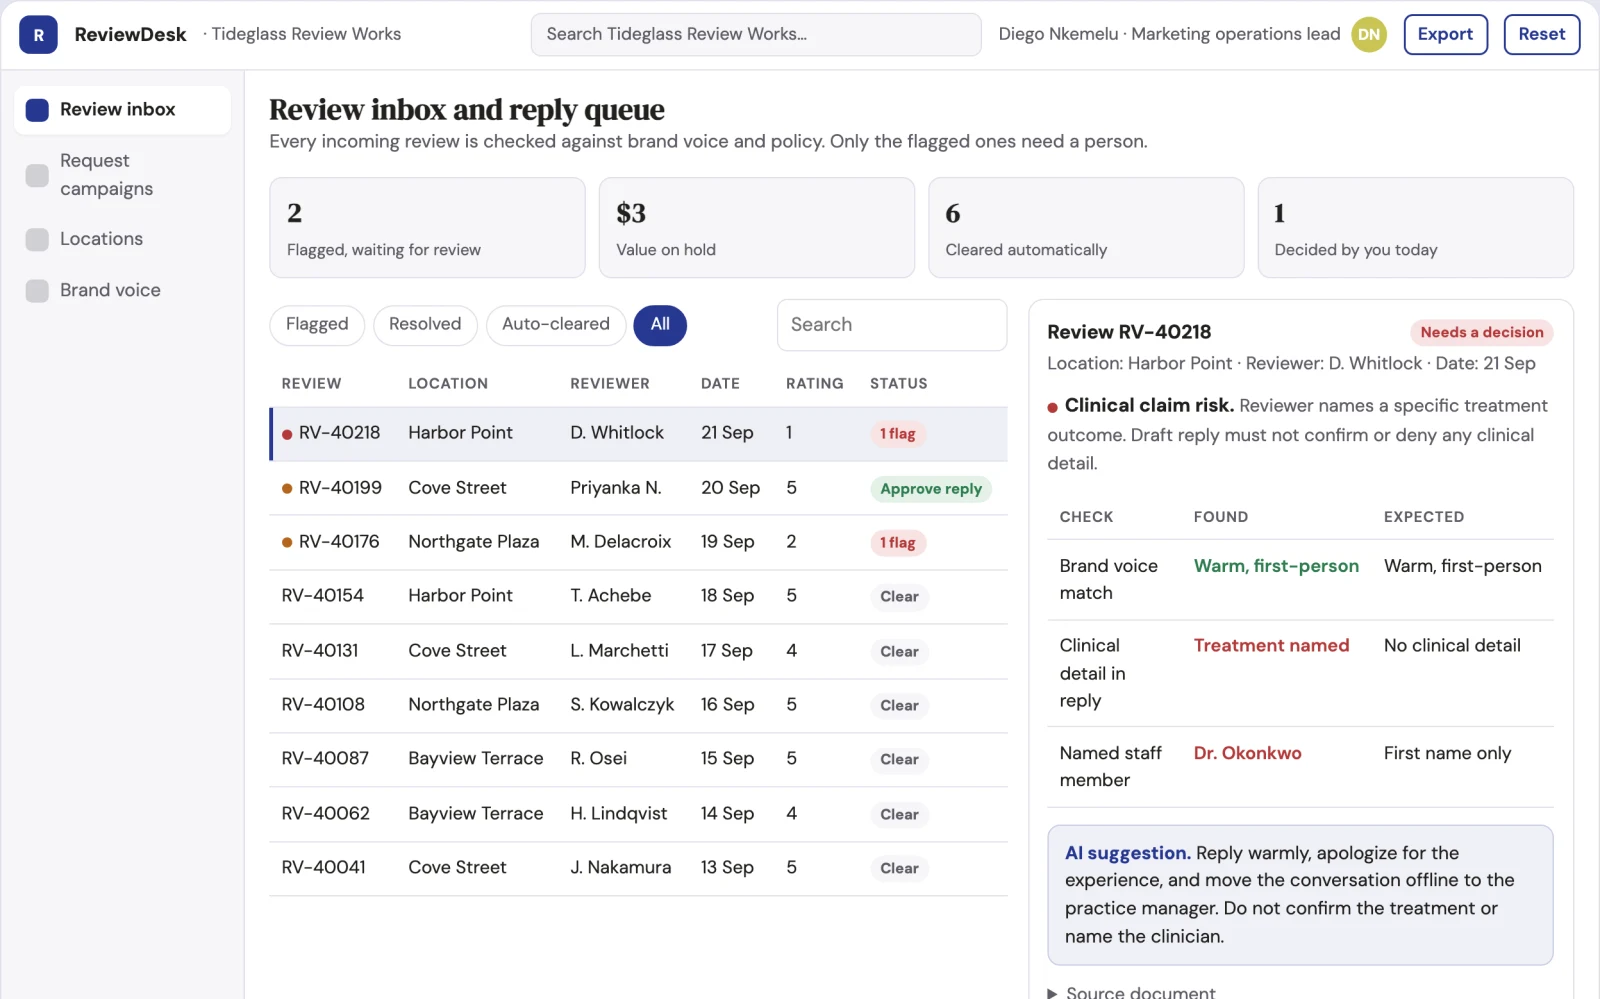Switch to the Flagged filter tab
Viewport: 1600px width, 999px height.
click(317, 325)
